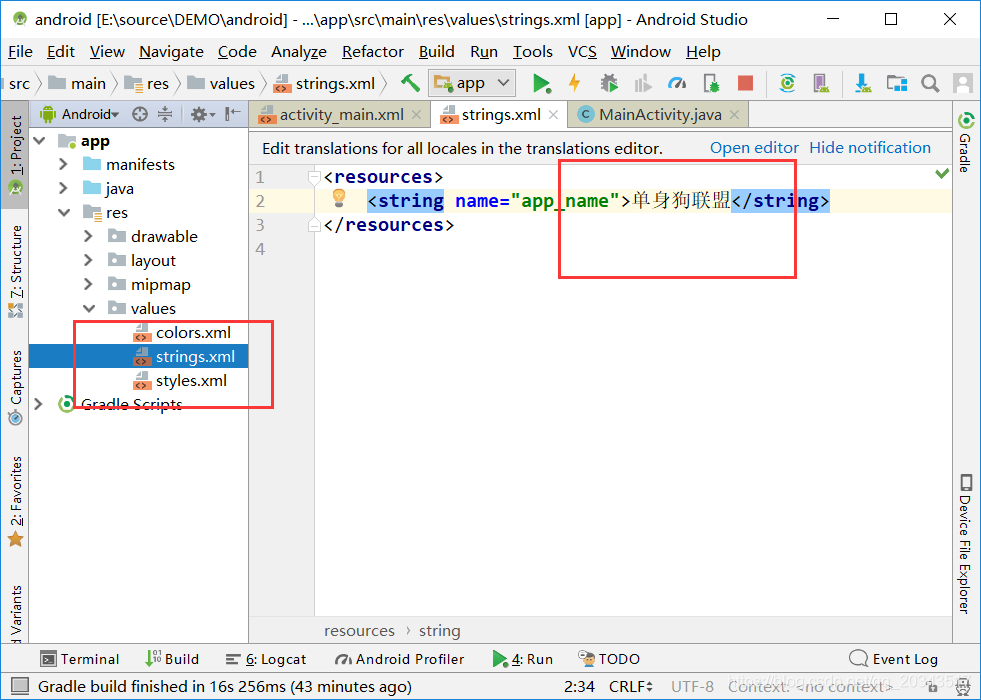The height and width of the screenshot is (700, 981).
Task: Toggle the Structure side panel
Action: click(x=16, y=270)
